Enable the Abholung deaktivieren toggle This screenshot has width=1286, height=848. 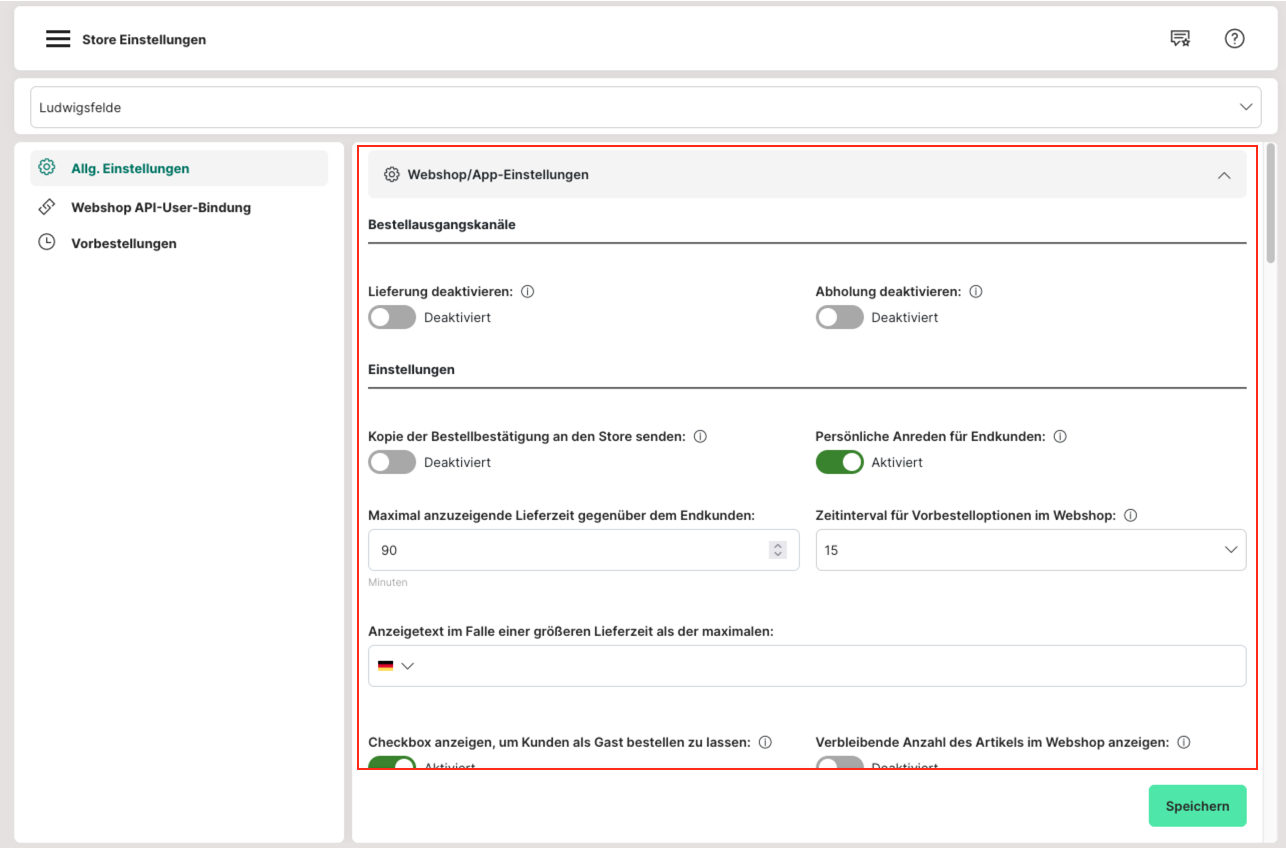[x=839, y=318]
